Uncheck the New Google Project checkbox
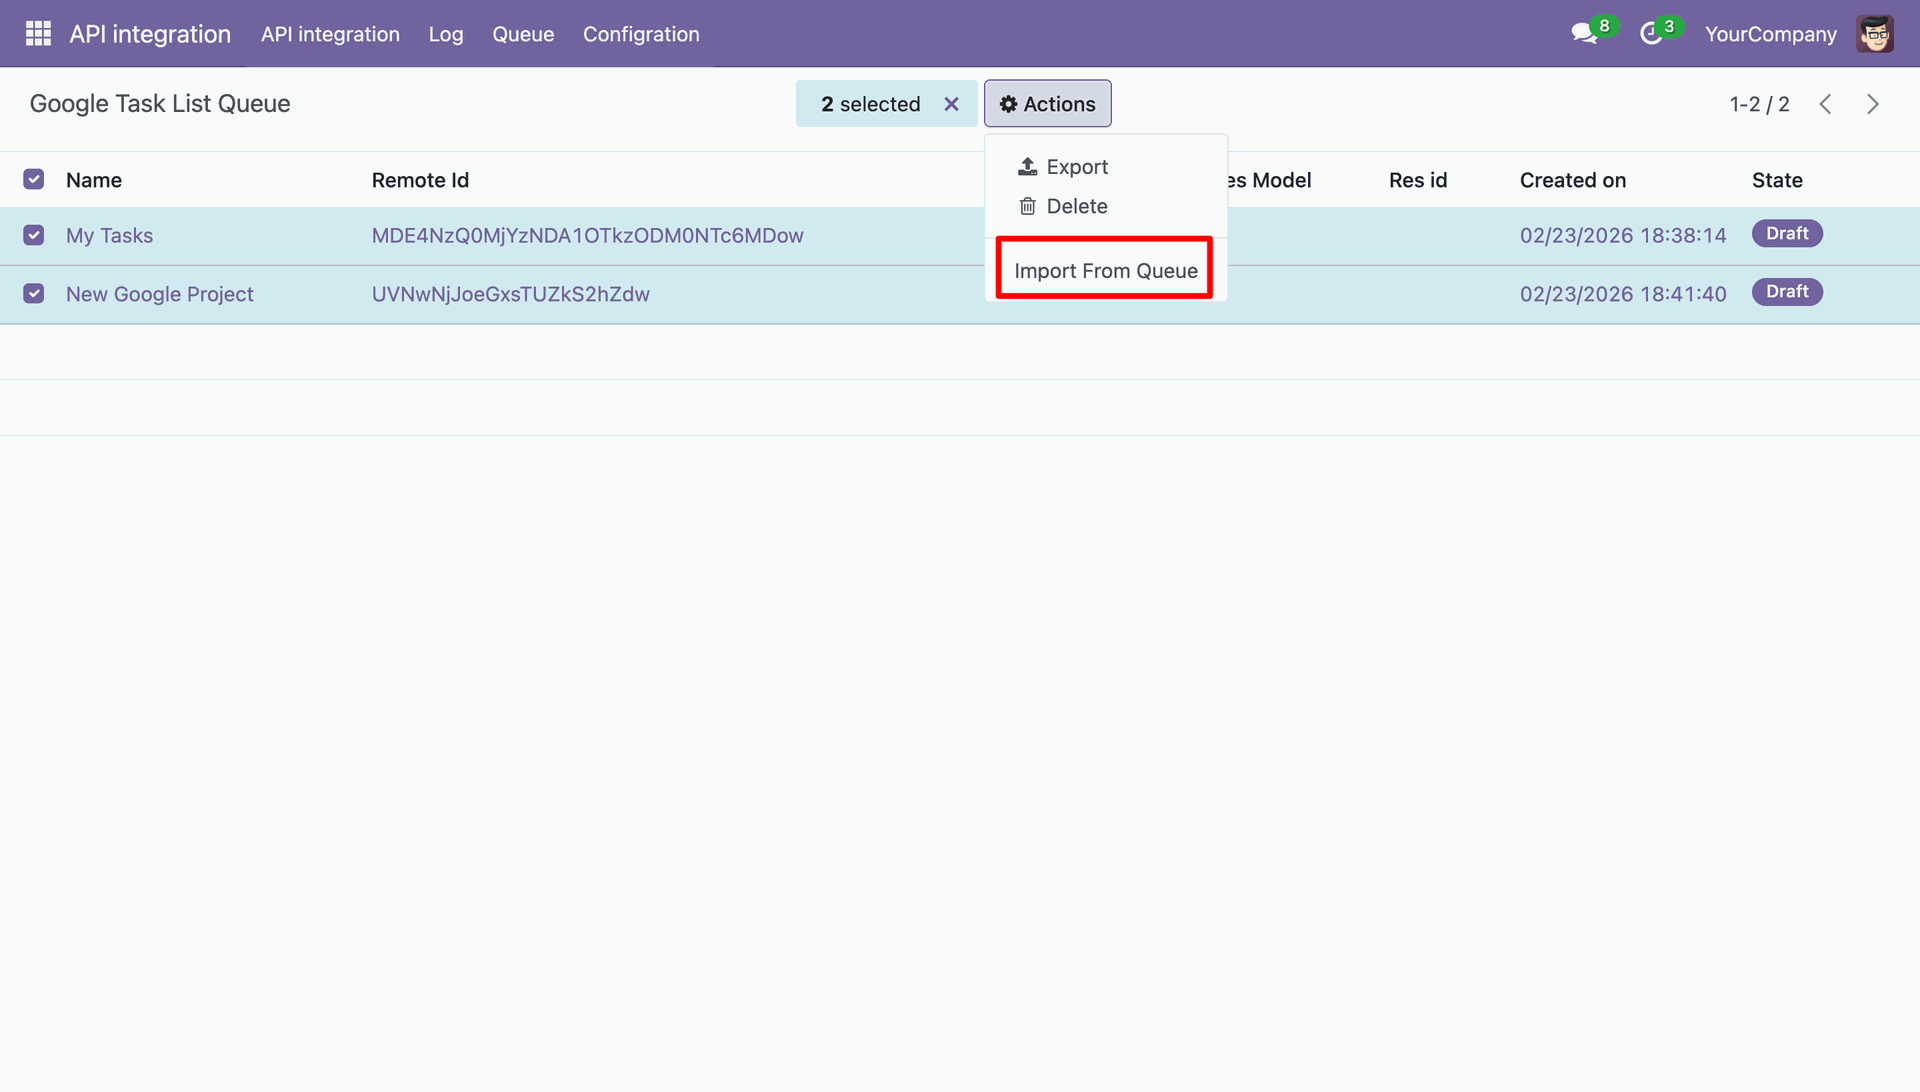This screenshot has height=1092, width=1920. [34, 294]
